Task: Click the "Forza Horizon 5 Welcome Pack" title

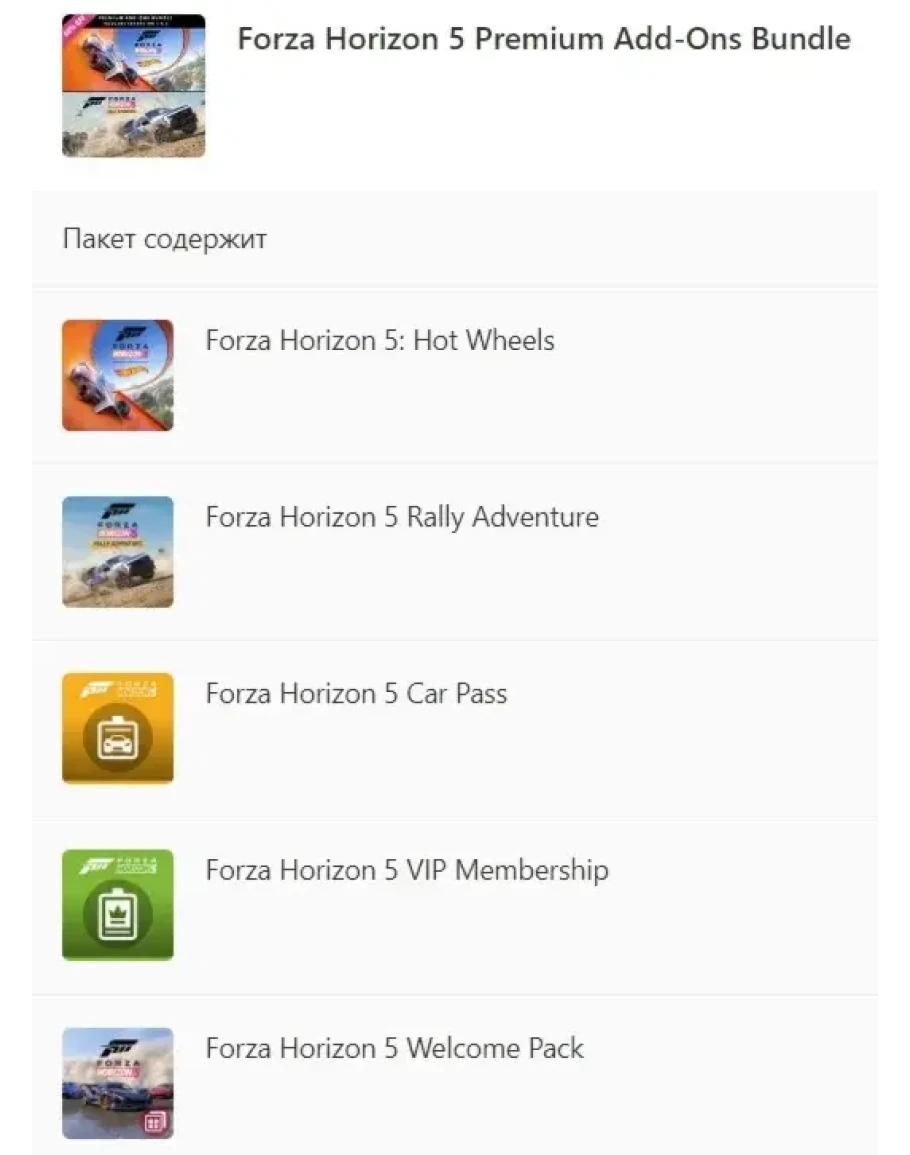Action: pos(394,1048)
